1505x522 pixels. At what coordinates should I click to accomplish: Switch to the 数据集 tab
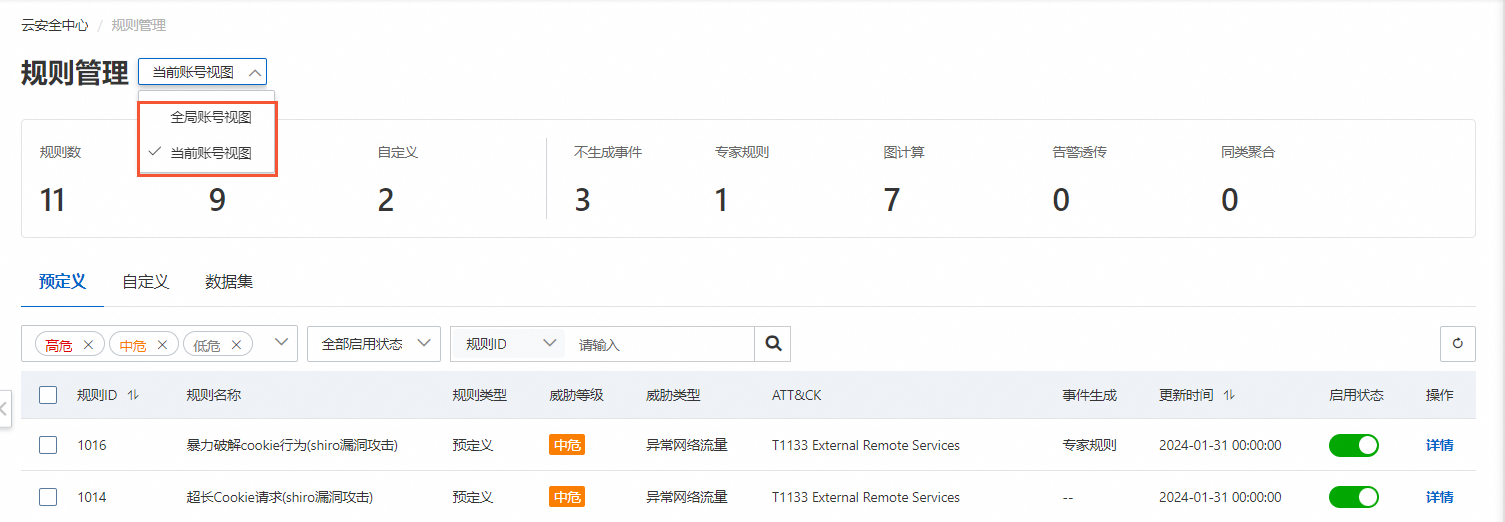(229, 282)
